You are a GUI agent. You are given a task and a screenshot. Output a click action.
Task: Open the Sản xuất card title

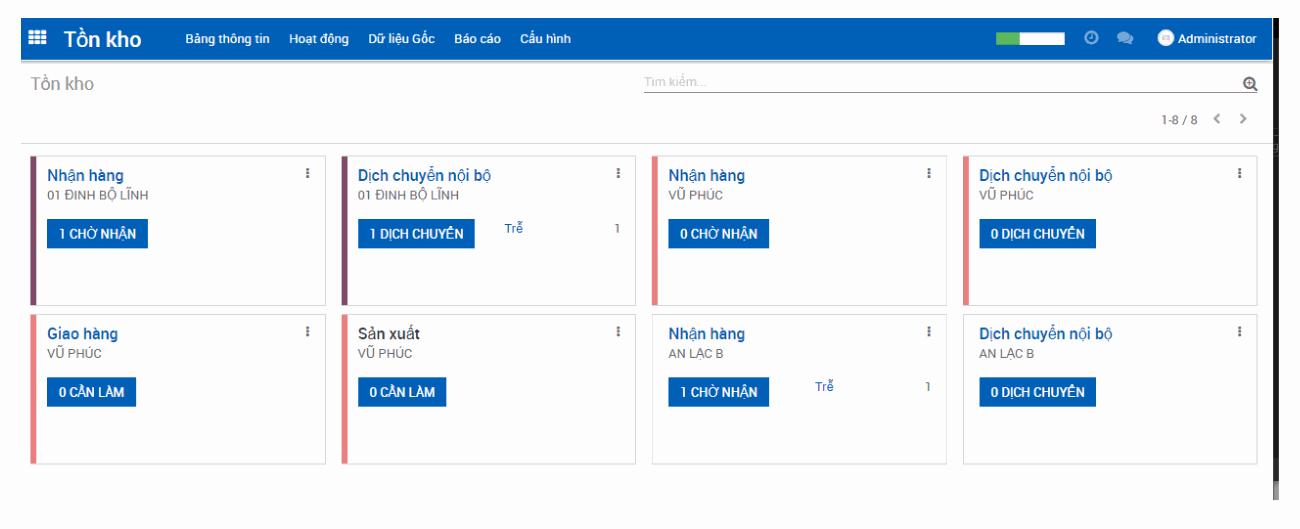pos(388,334)
